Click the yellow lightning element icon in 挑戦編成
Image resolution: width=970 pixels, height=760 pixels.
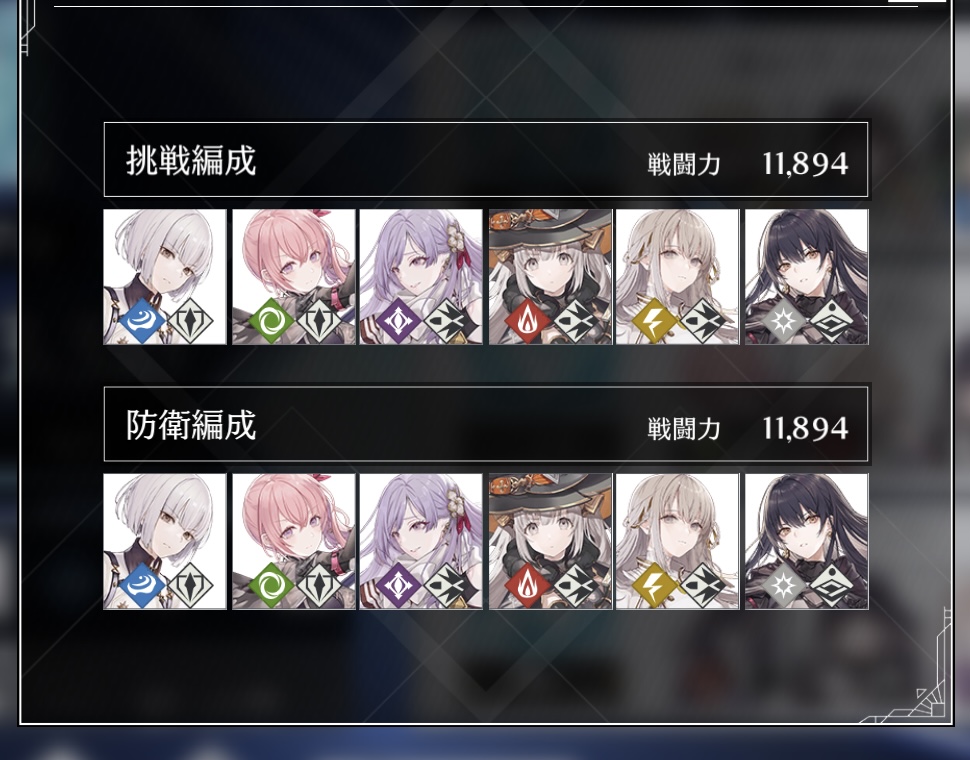(655, 321)
